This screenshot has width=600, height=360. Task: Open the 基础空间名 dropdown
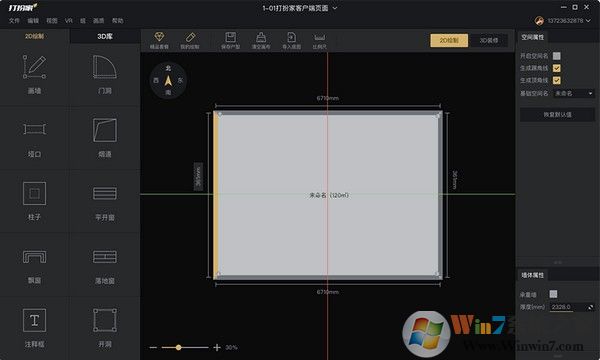(574, 93)
